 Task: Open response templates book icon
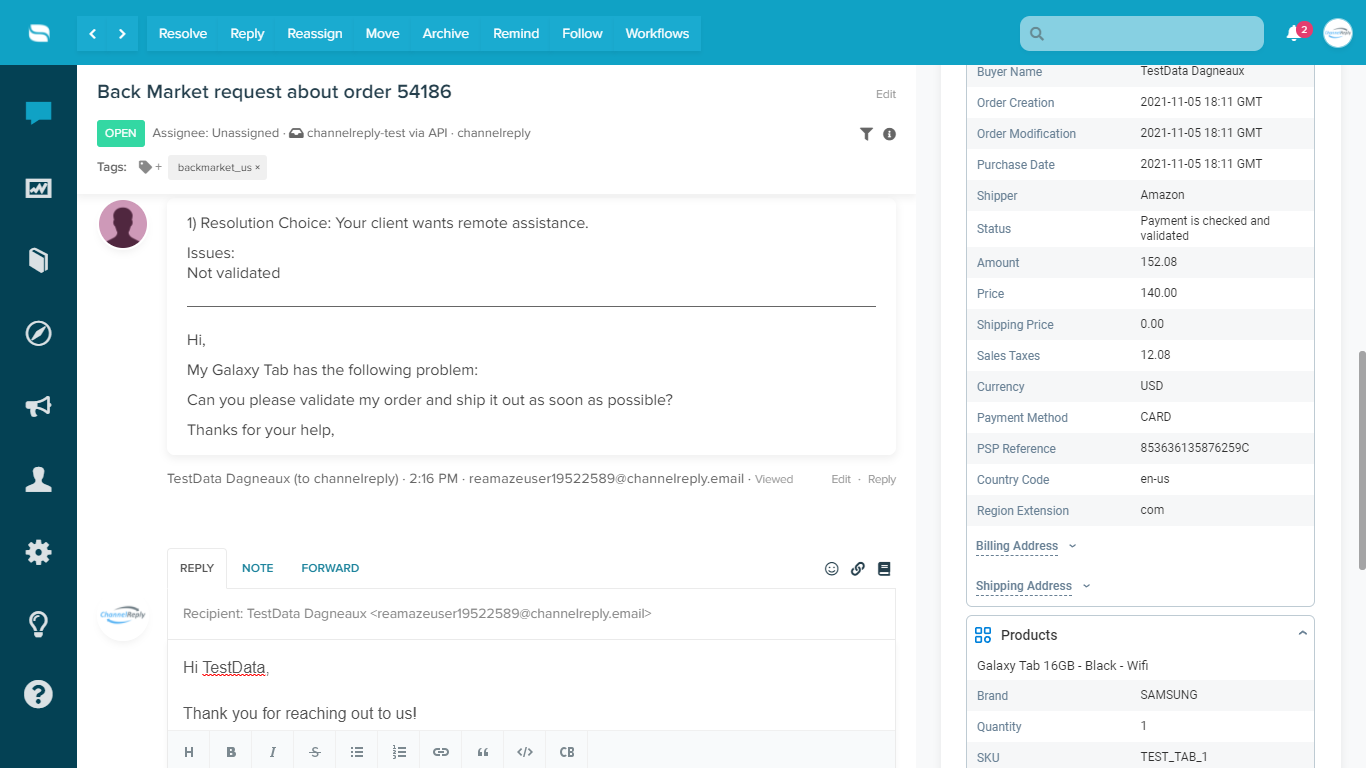click(883, 568)
